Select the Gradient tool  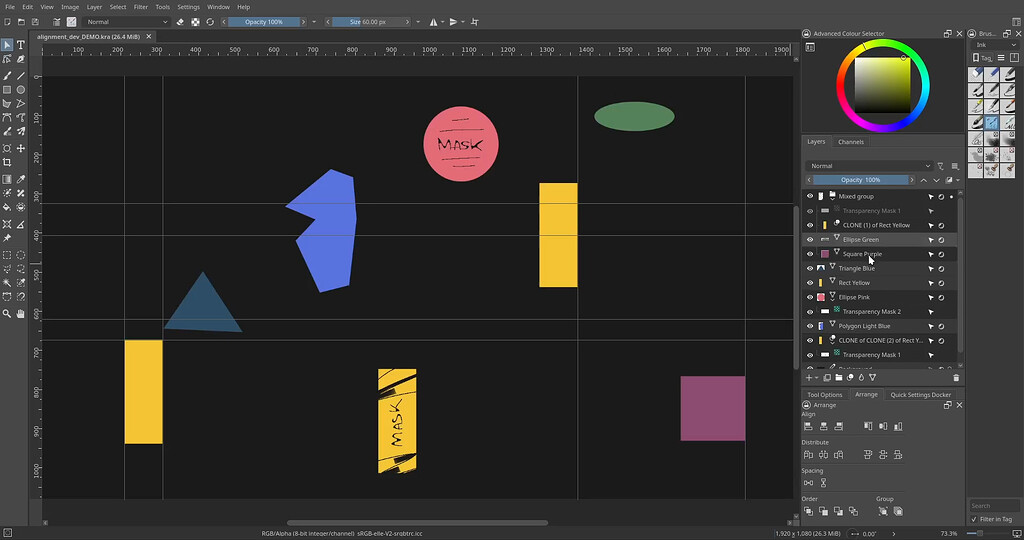click(x=7, y=179)
